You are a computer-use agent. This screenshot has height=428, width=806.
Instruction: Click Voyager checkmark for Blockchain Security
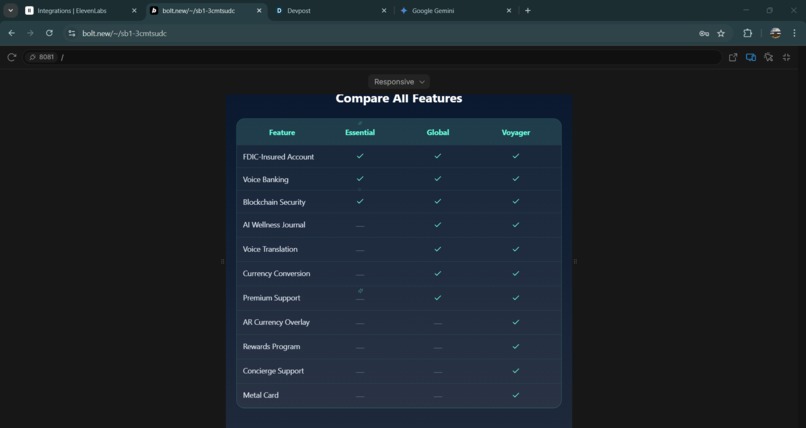(x=516, y=201)
